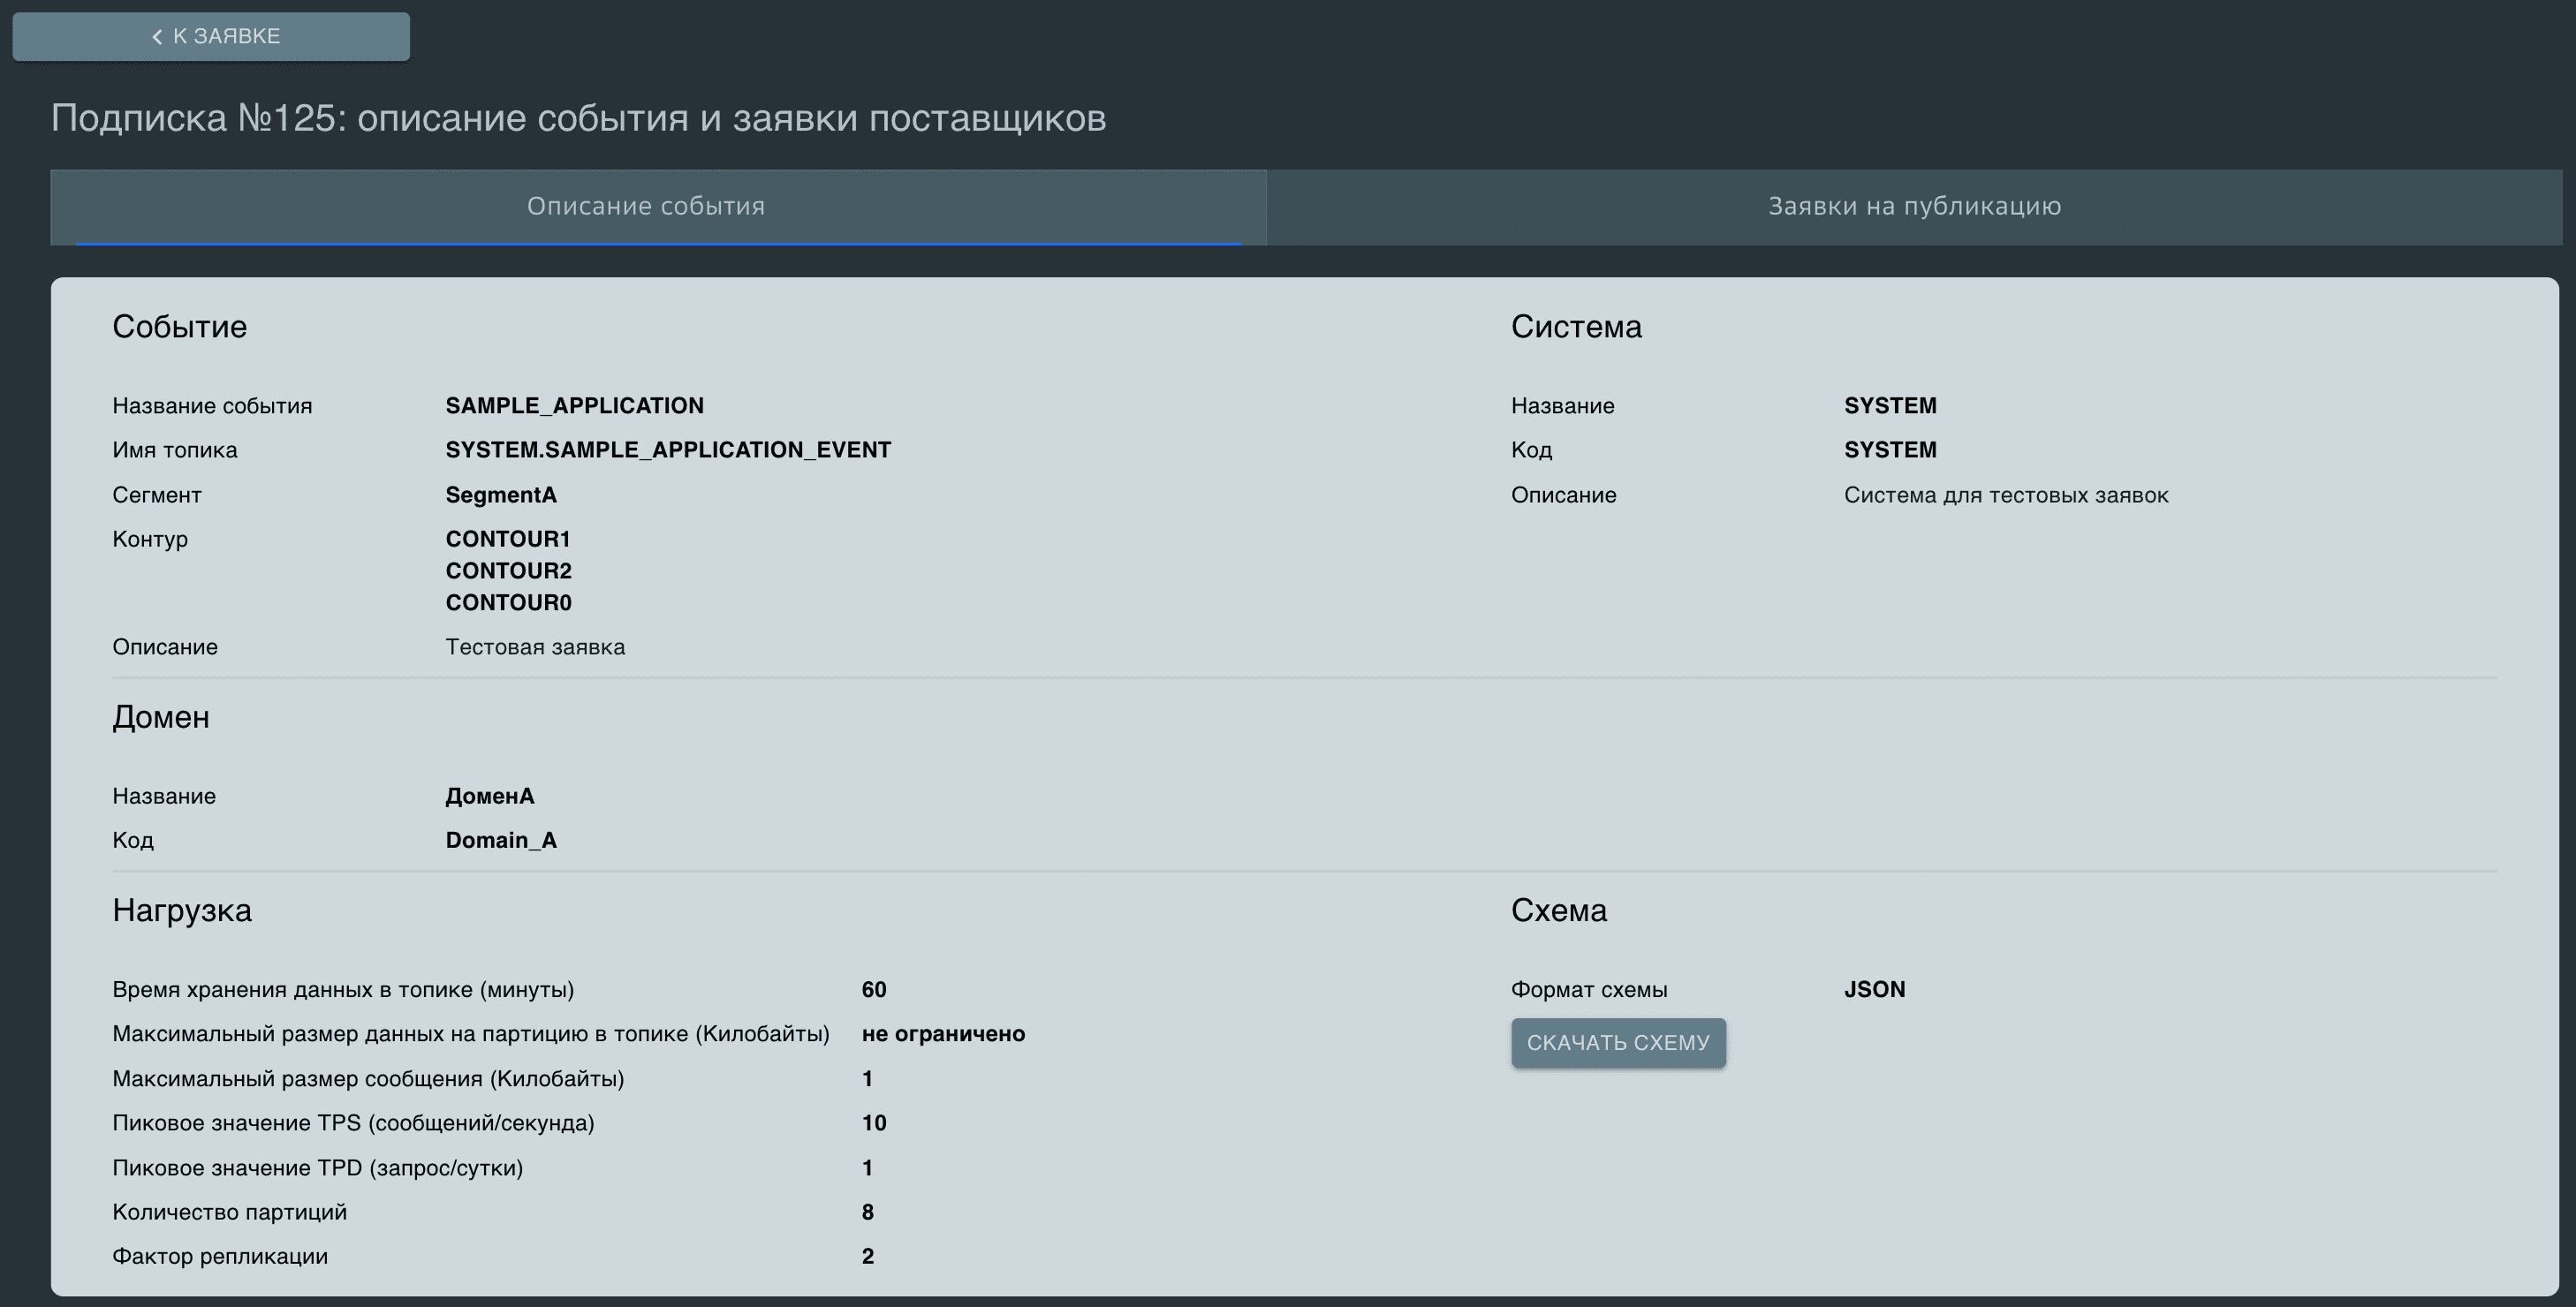Click the CONTOUR2 contour entry
Image resolution: width=2576 pixels, height=1307 pixels.
point(508,571)
